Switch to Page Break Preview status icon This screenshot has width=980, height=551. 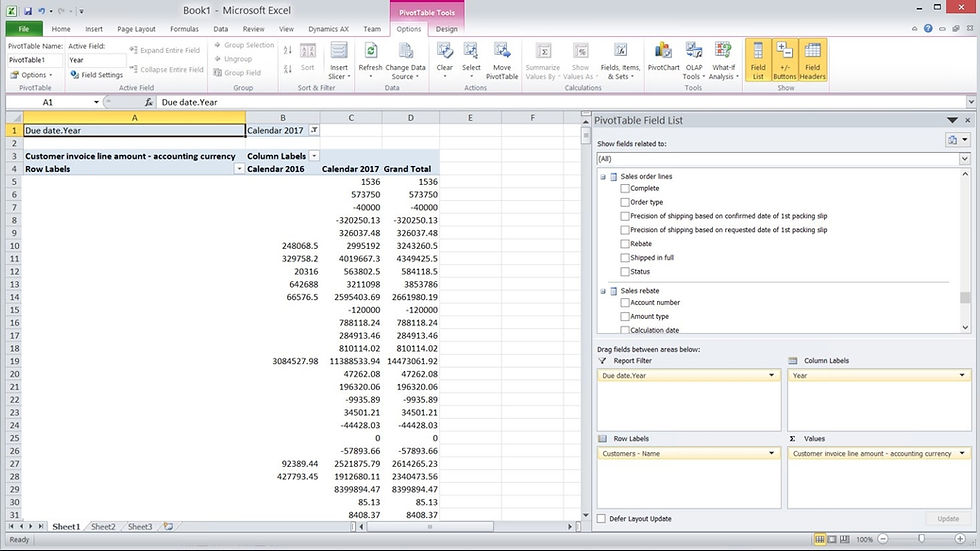pyautogui.click(x=844, y=539)
